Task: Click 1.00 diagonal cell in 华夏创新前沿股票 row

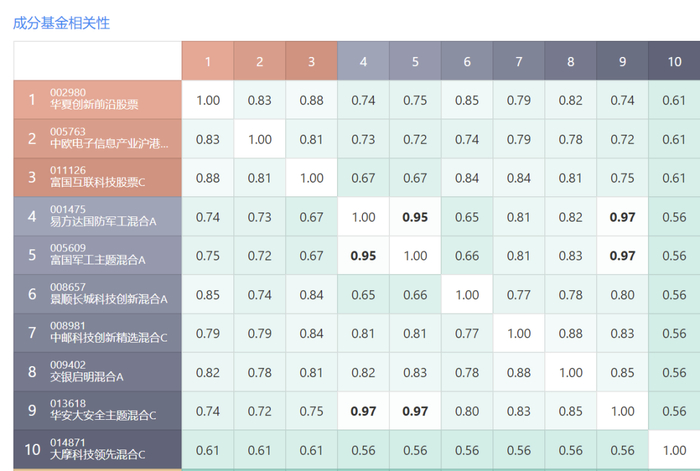Action: [x=208, y=100]
